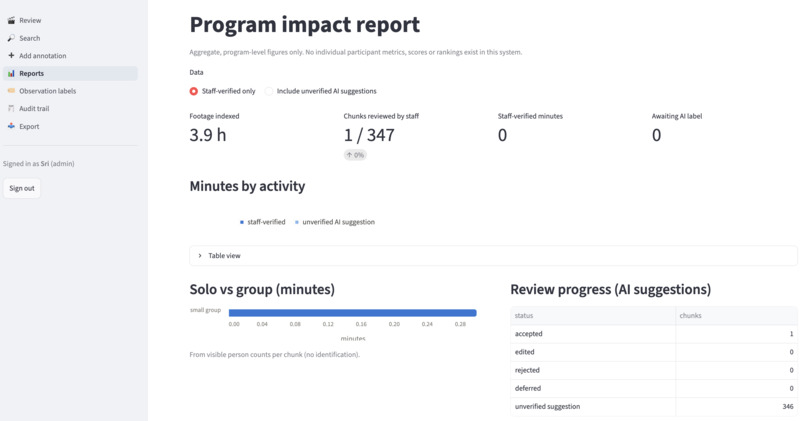
Task: Click the Awaiting AI label metric title
Action: (x=676, y=116)
